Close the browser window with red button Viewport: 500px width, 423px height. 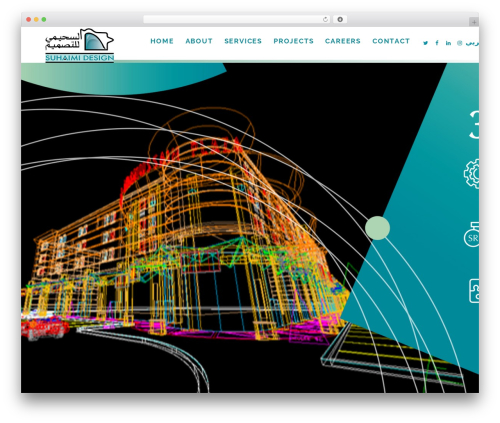[29, 20]
